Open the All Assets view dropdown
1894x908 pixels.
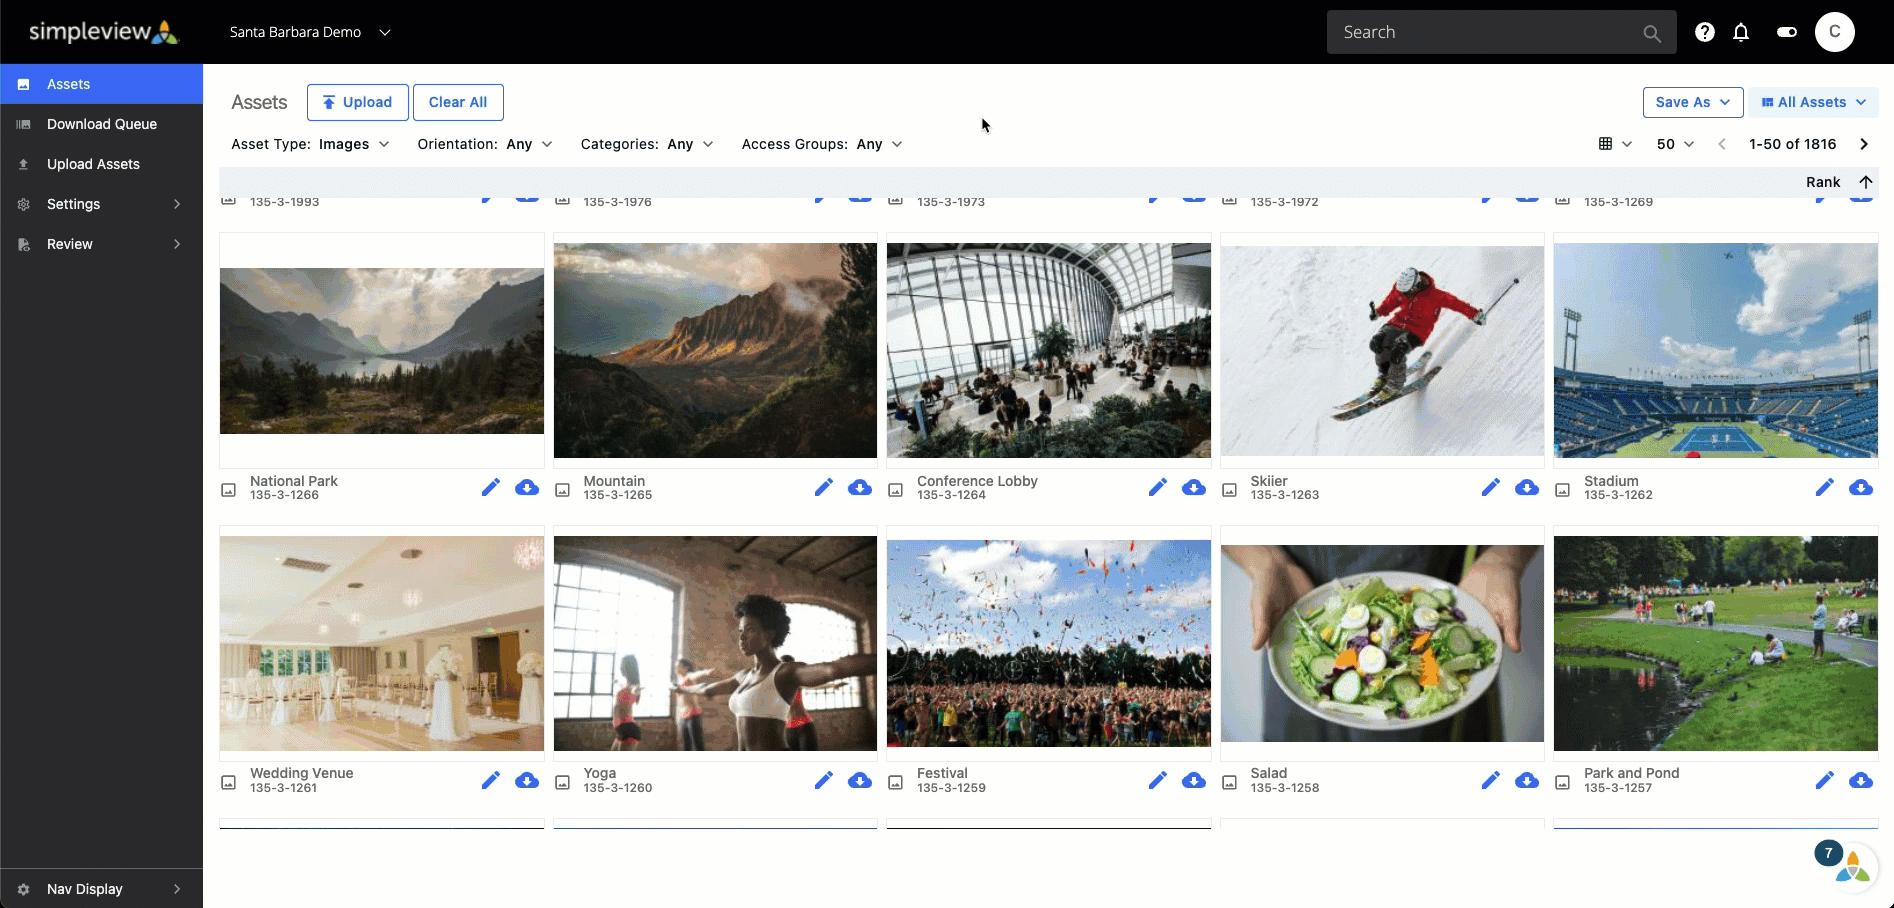pos(1813,102)
